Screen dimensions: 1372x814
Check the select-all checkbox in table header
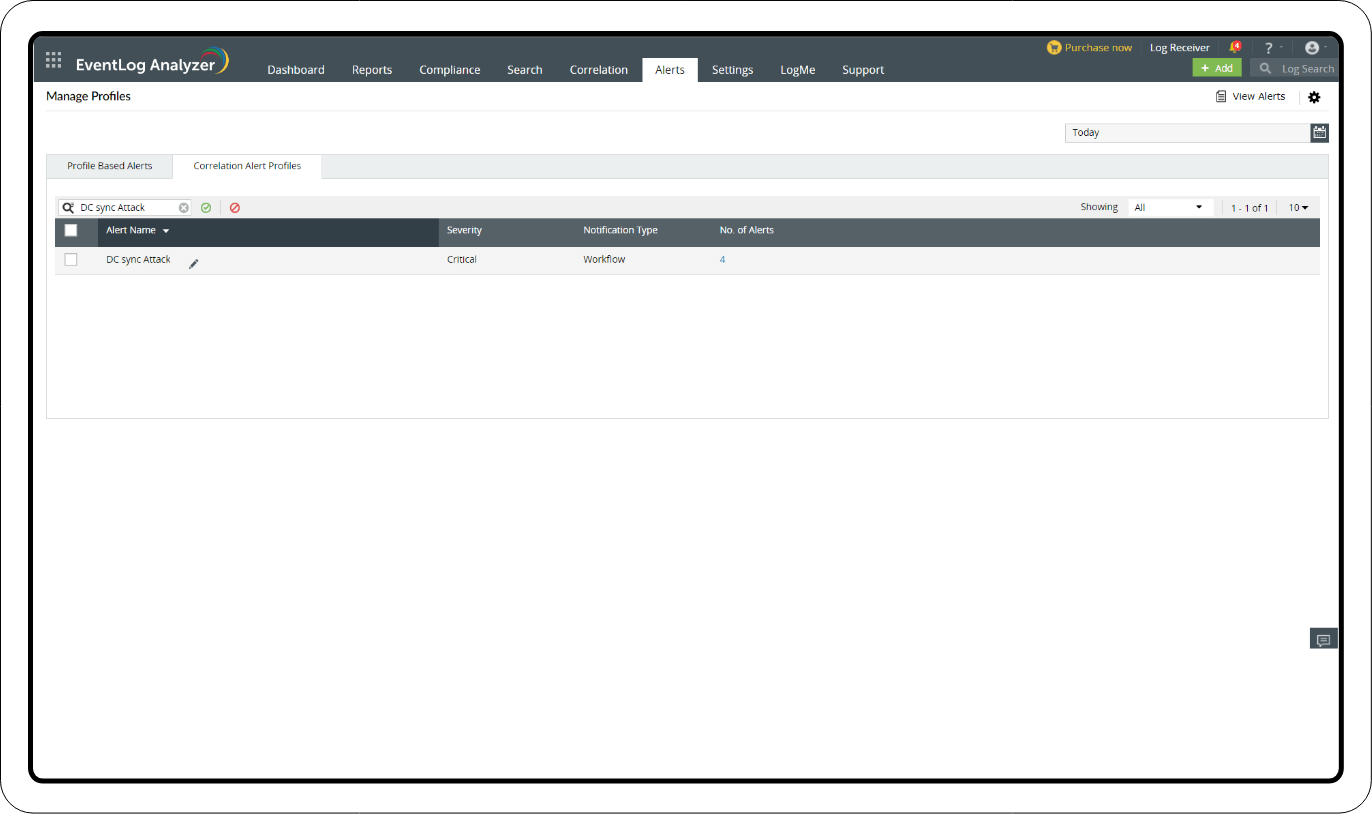pyautogui.click(x=71, y=230)
